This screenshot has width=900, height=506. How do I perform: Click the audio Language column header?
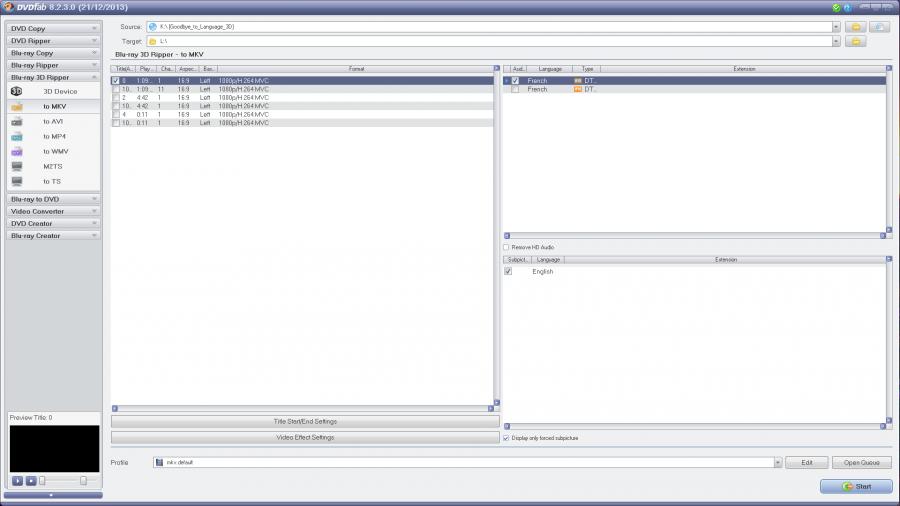(x=550, y=69)
